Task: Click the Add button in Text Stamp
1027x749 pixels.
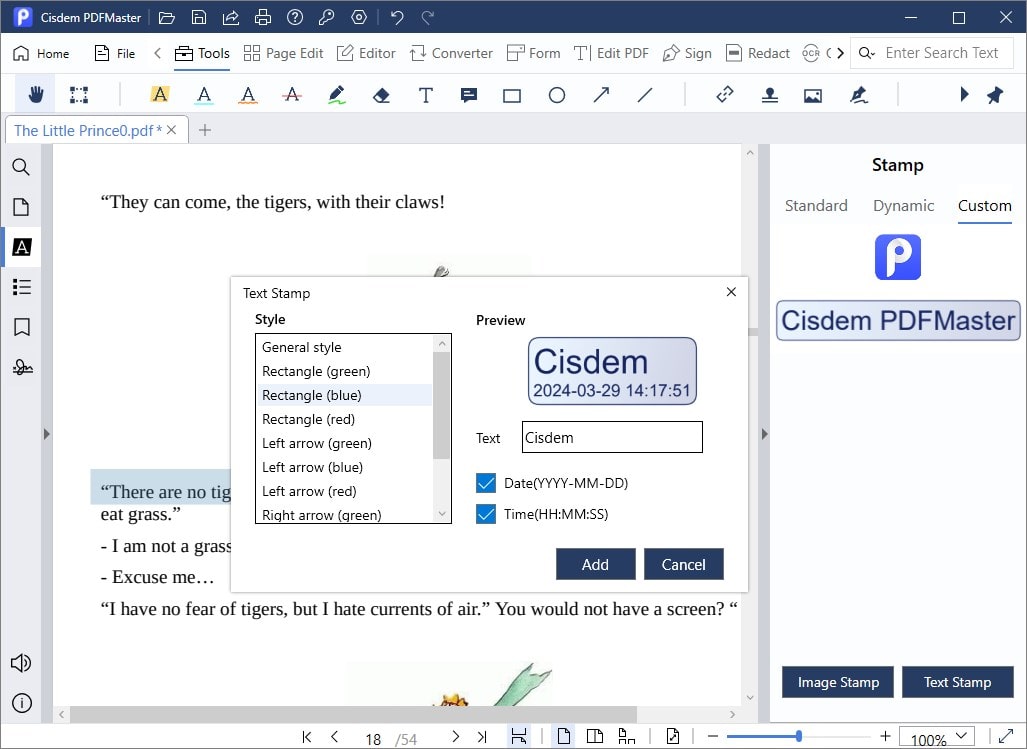Action: [x=595, y=564]
